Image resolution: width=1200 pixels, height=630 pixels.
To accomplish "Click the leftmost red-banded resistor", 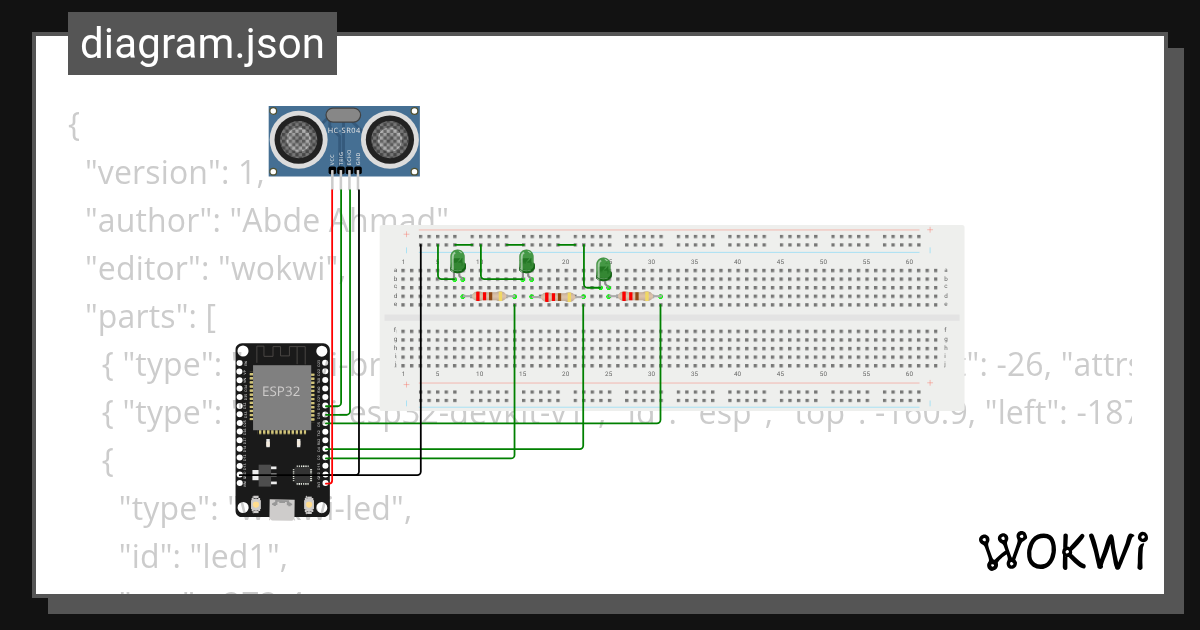I will coord(487,296).
